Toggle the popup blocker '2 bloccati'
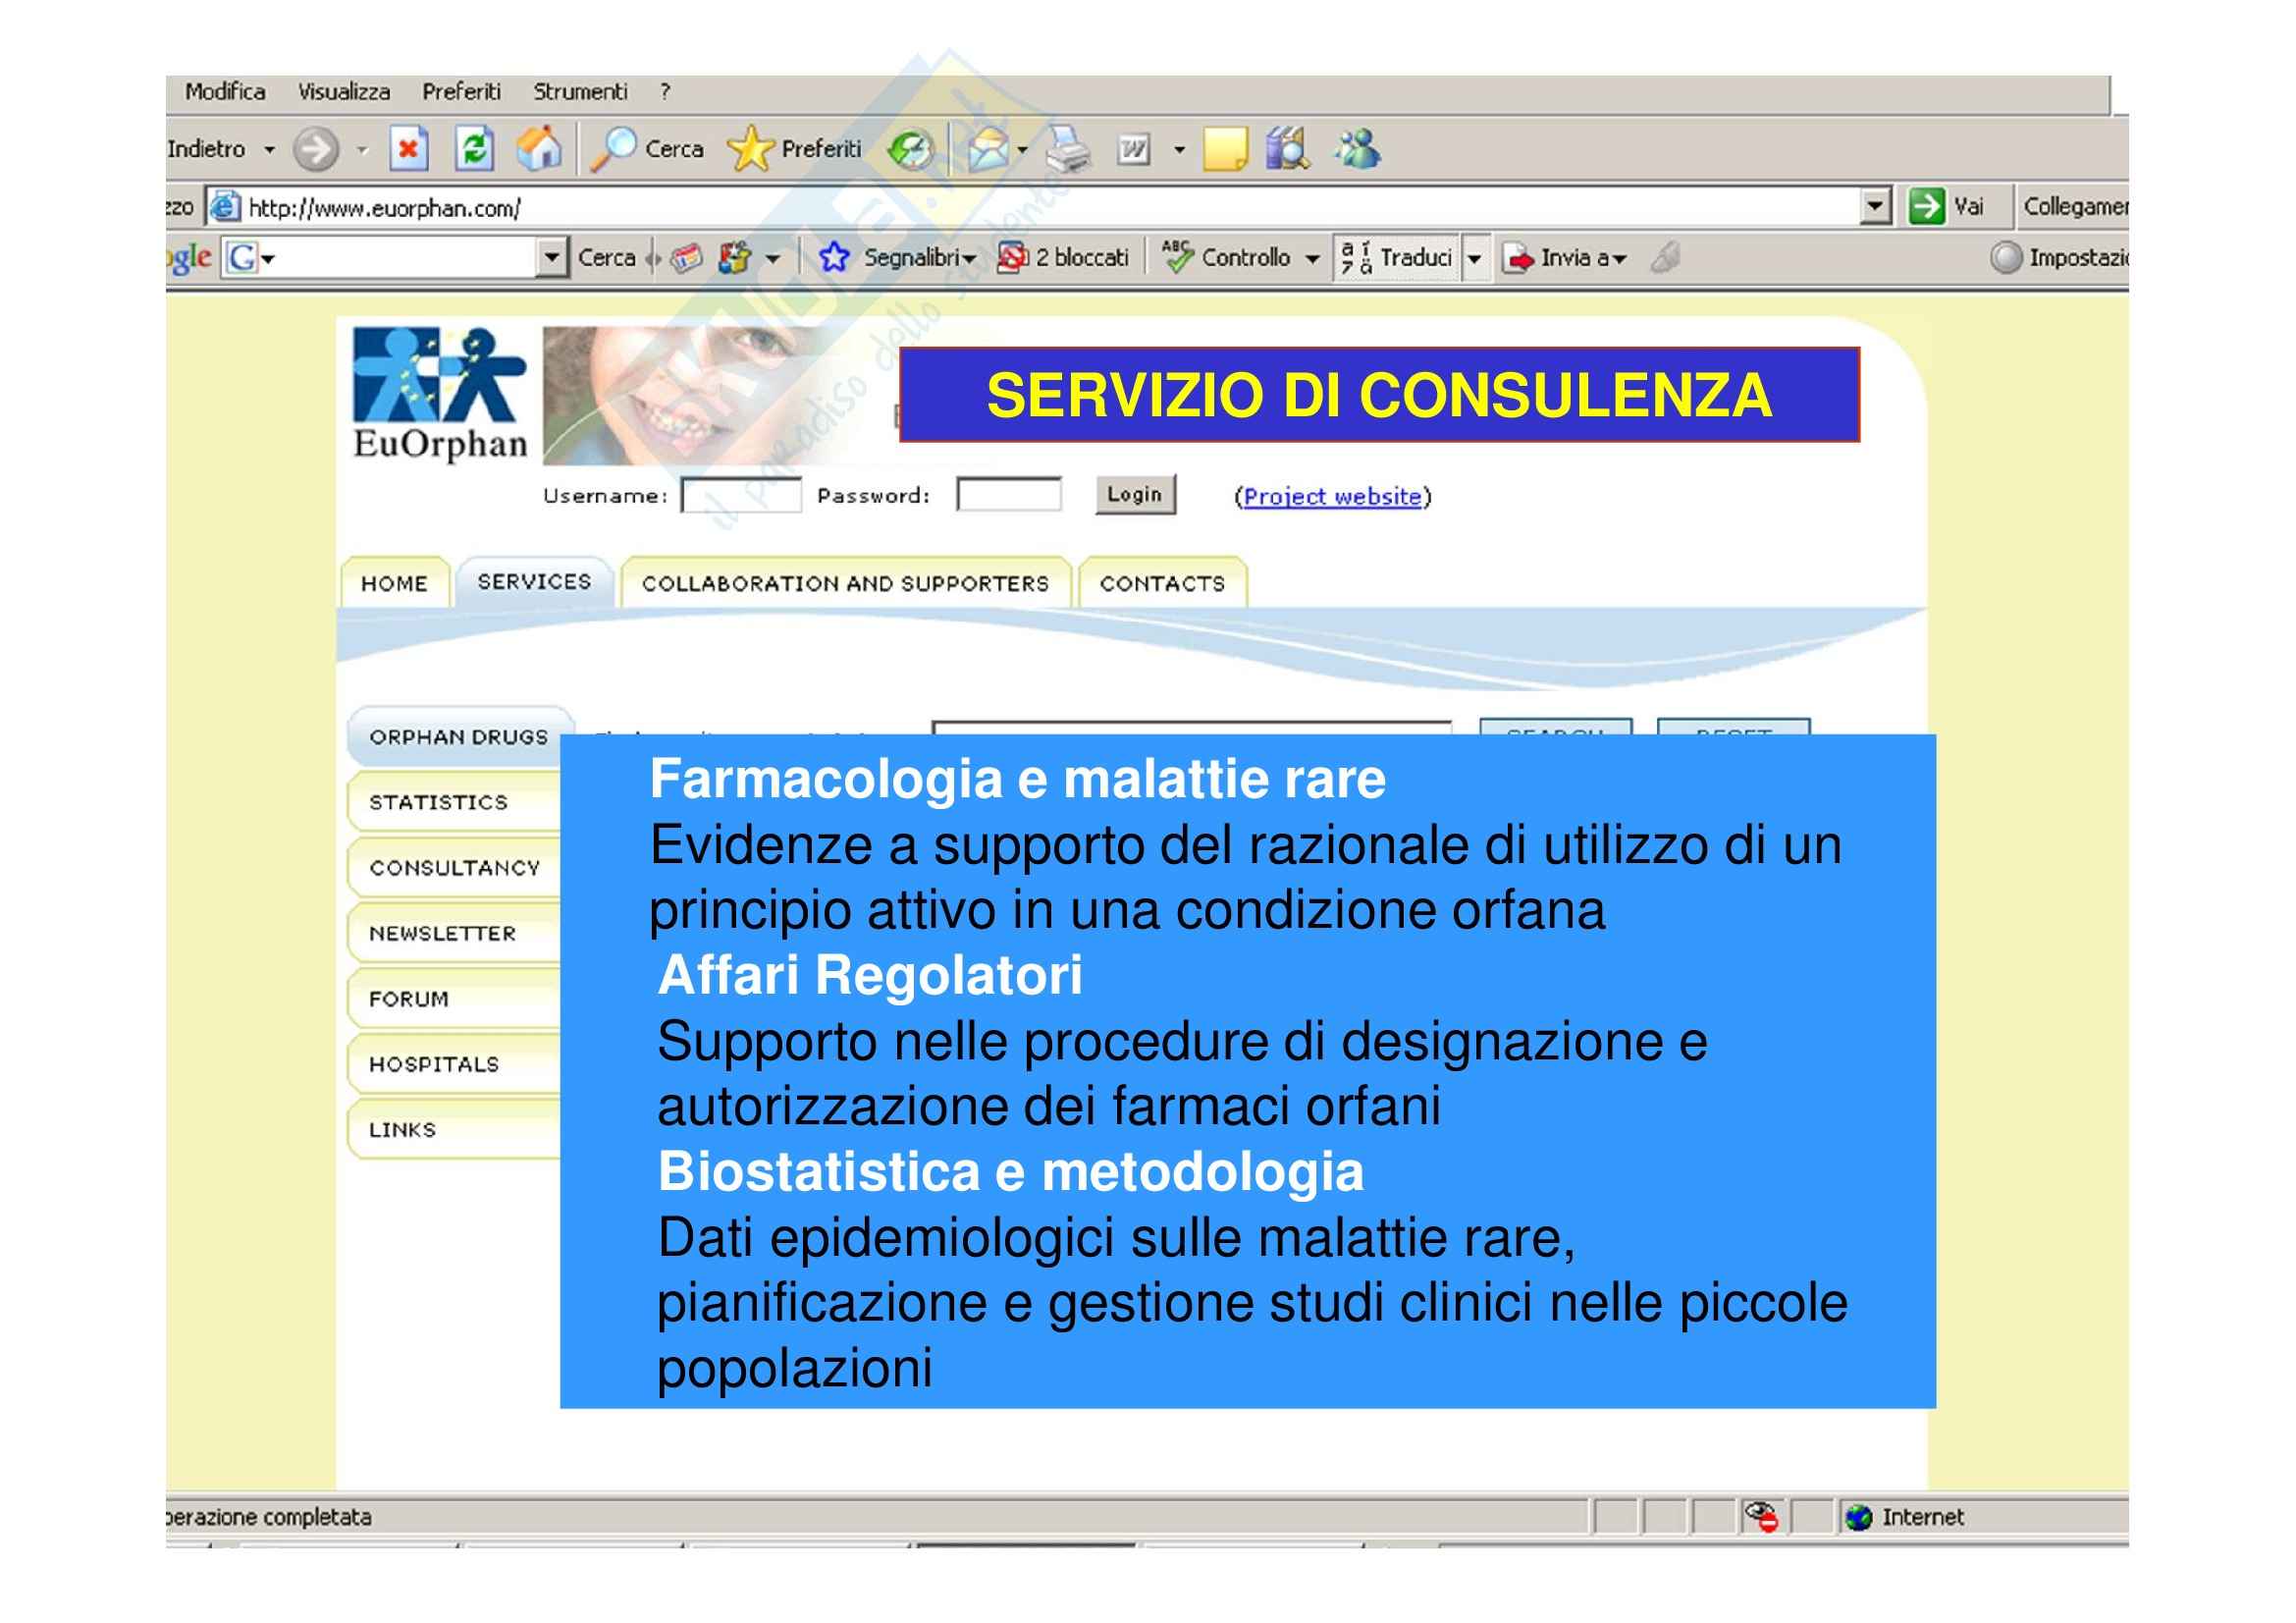 coord(1064,258)
